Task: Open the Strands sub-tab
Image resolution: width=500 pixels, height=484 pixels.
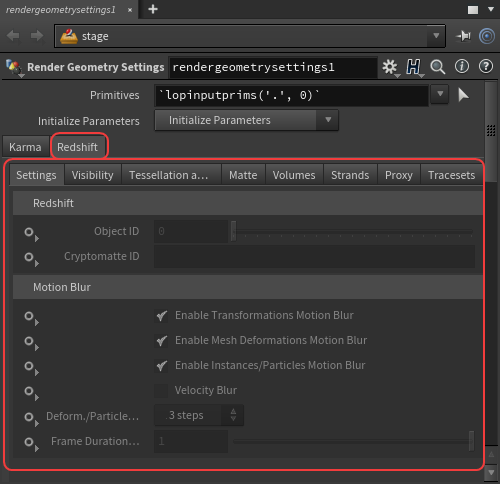Action: (x=350, y=175)
